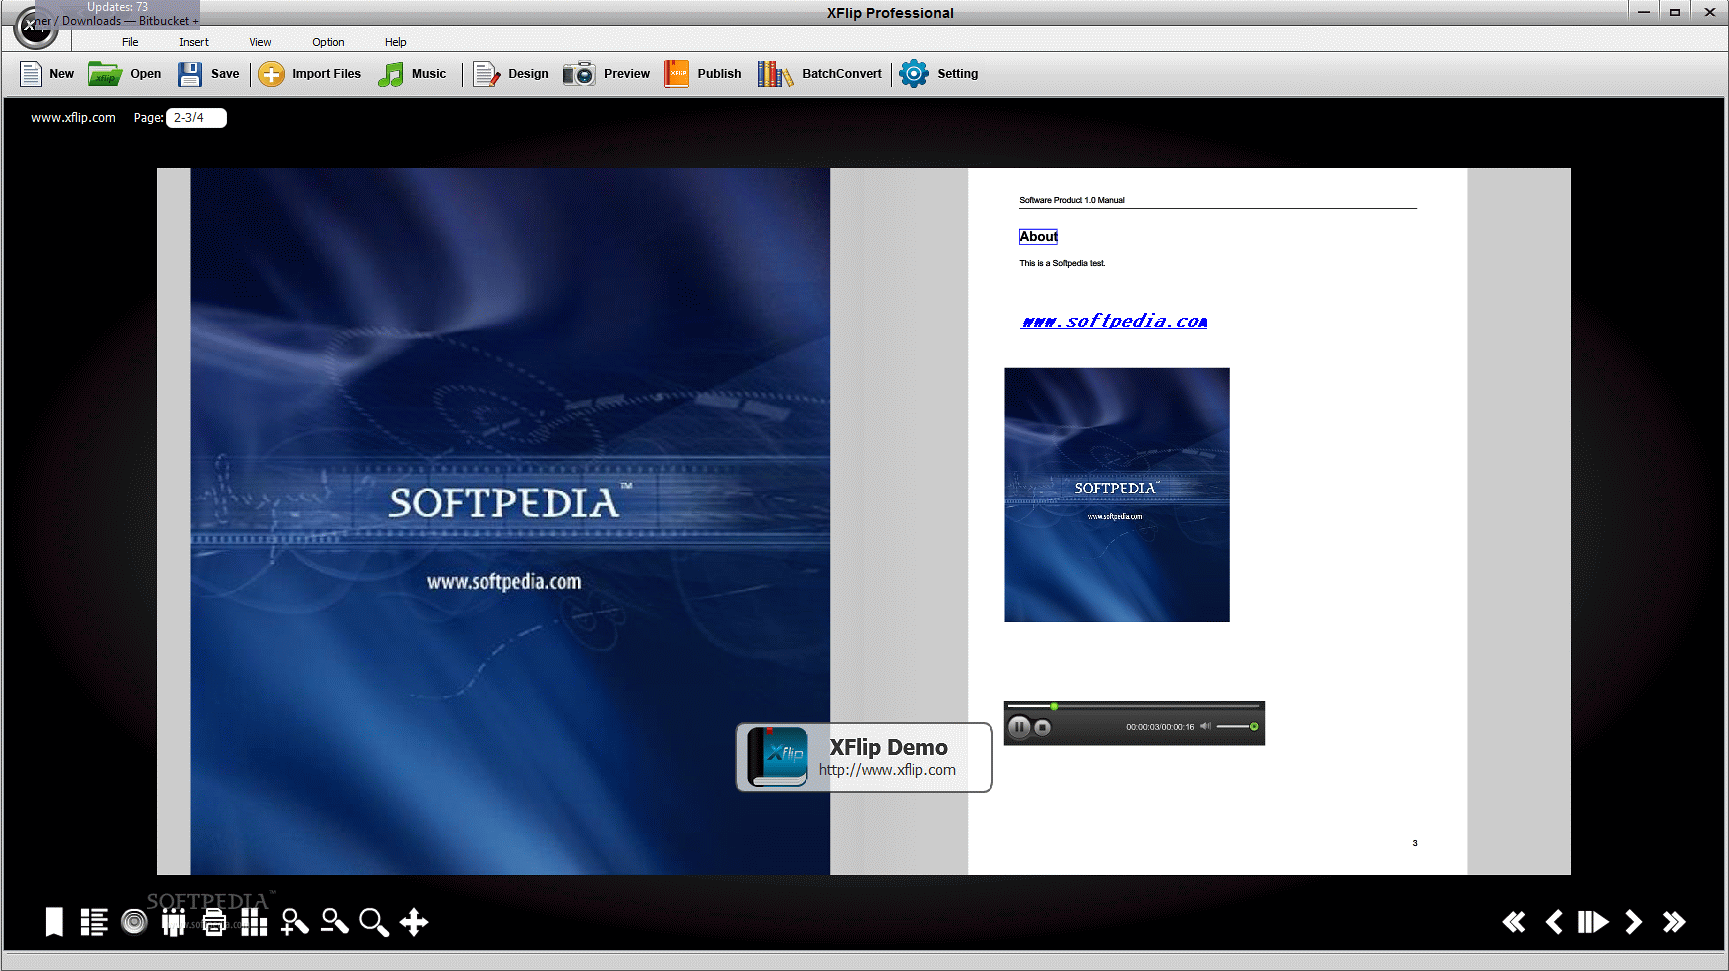Click the XFlip application logo at top left
This screenshot has height=971, width=1729.
(36, 26)
